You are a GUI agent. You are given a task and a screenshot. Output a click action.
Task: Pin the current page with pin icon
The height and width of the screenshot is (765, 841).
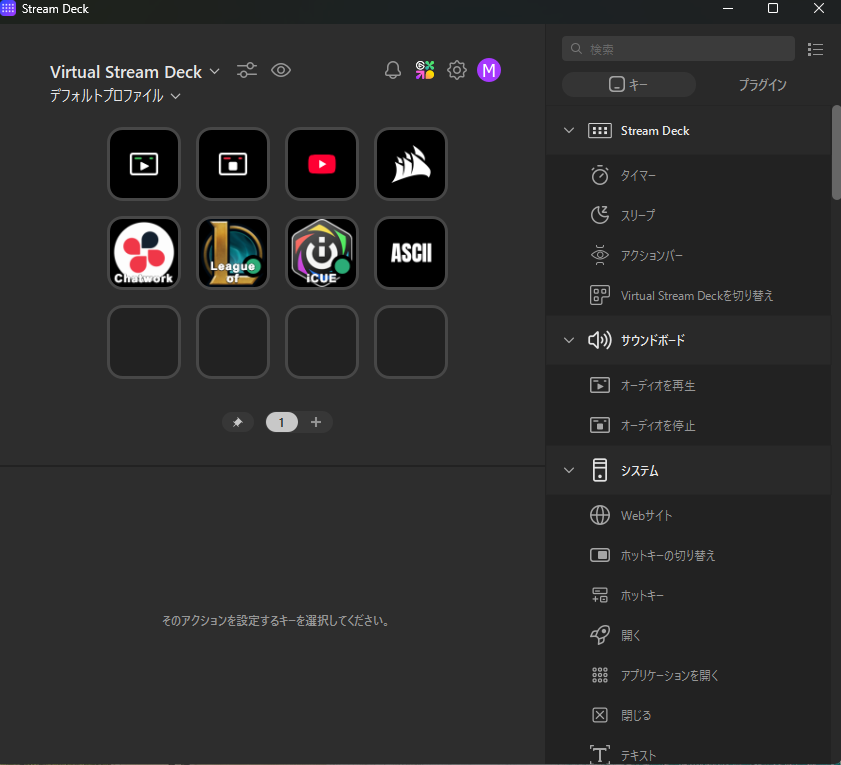pos(238,422)
